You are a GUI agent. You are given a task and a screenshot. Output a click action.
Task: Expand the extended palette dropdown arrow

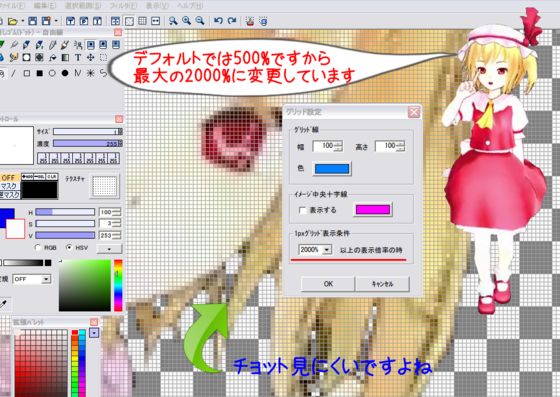click(94, 333)
